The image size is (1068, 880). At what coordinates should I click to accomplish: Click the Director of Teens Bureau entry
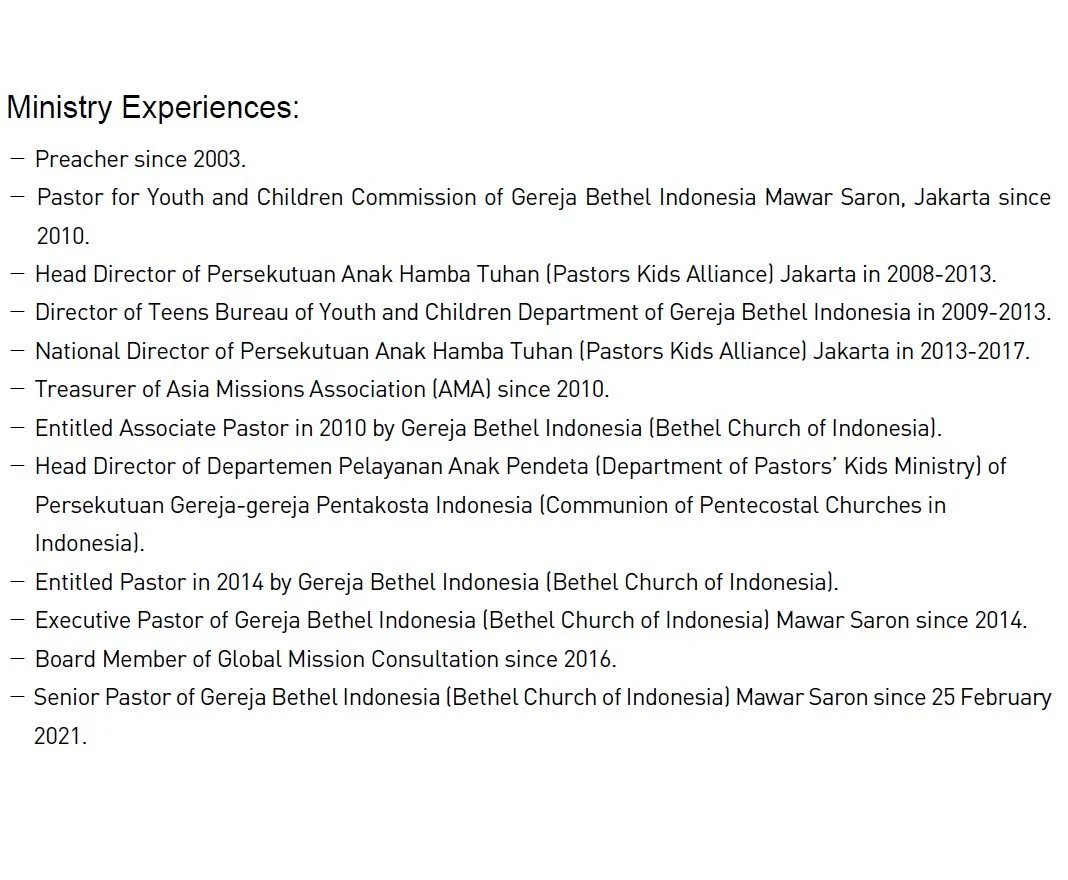coord(543,313)
